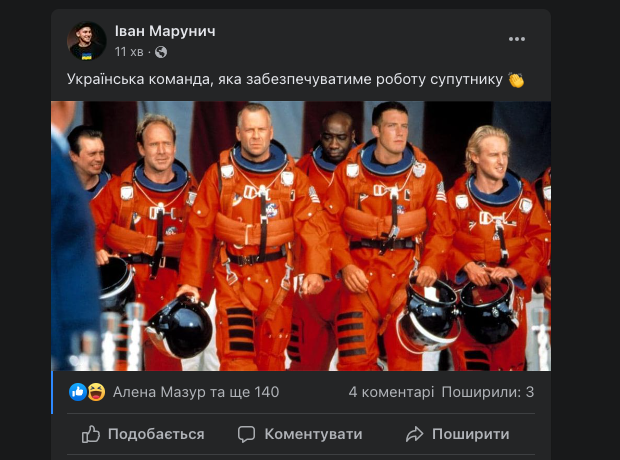Click the clapping hands emoji in the post
Viewport: 620px width, 460px height.
click(x=516, y=80)
